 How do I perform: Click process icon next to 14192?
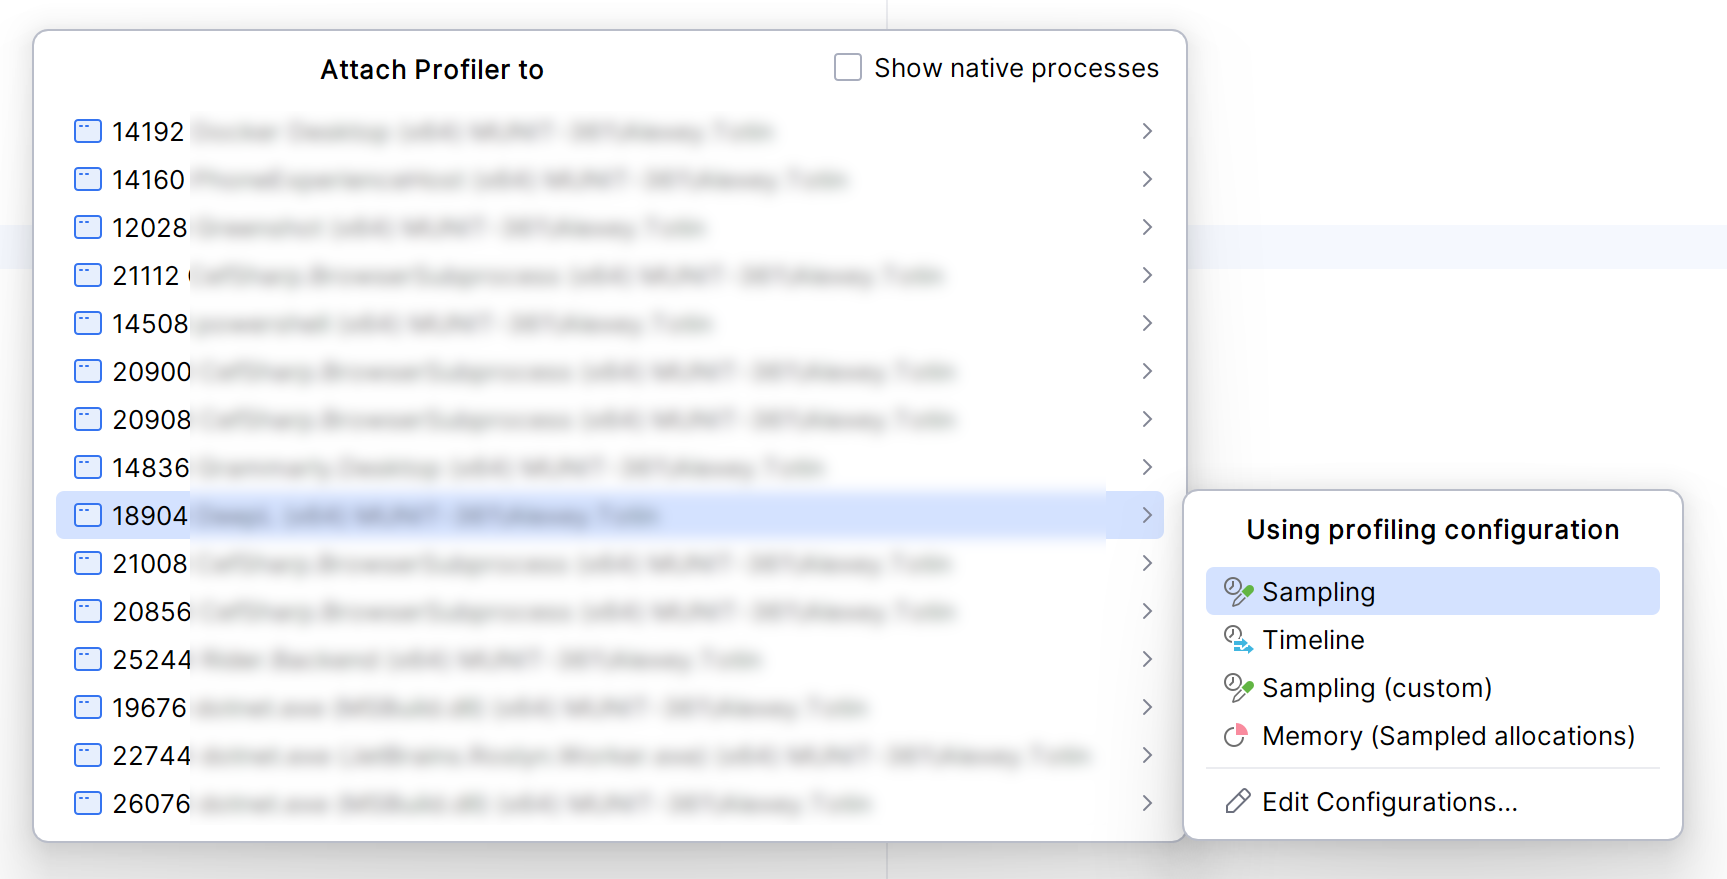[88, 131]
